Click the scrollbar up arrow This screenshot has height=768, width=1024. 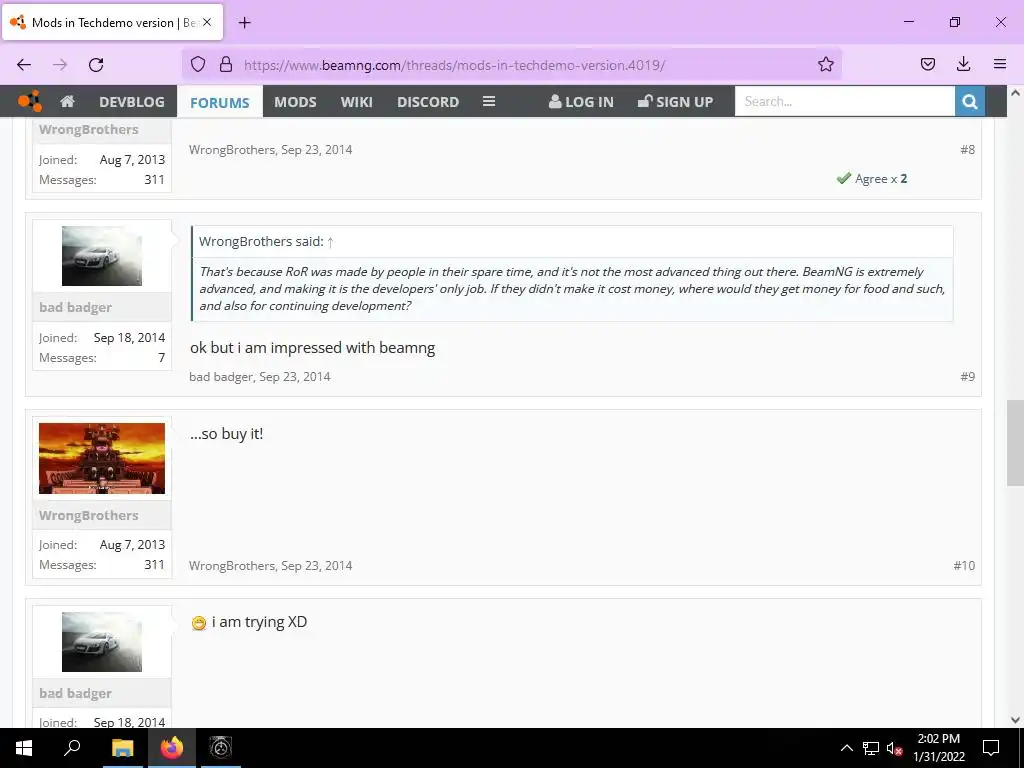1015,93
